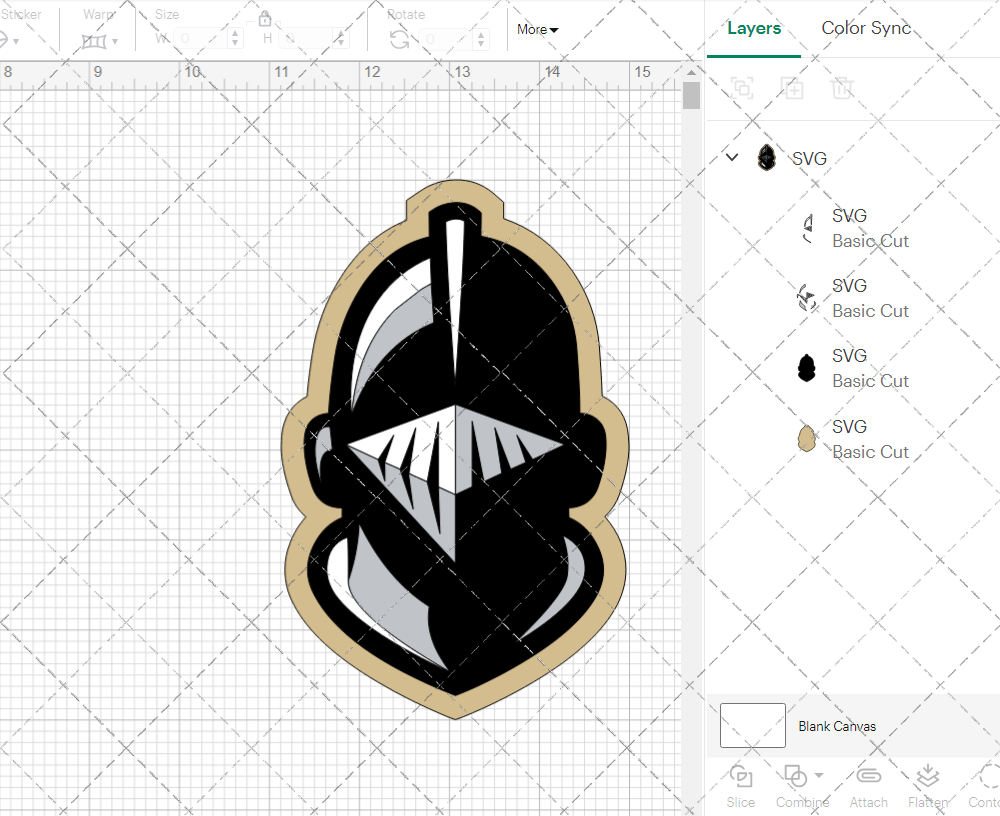
Task: Select the tan outline layer swatch
Action: (807, 438)
